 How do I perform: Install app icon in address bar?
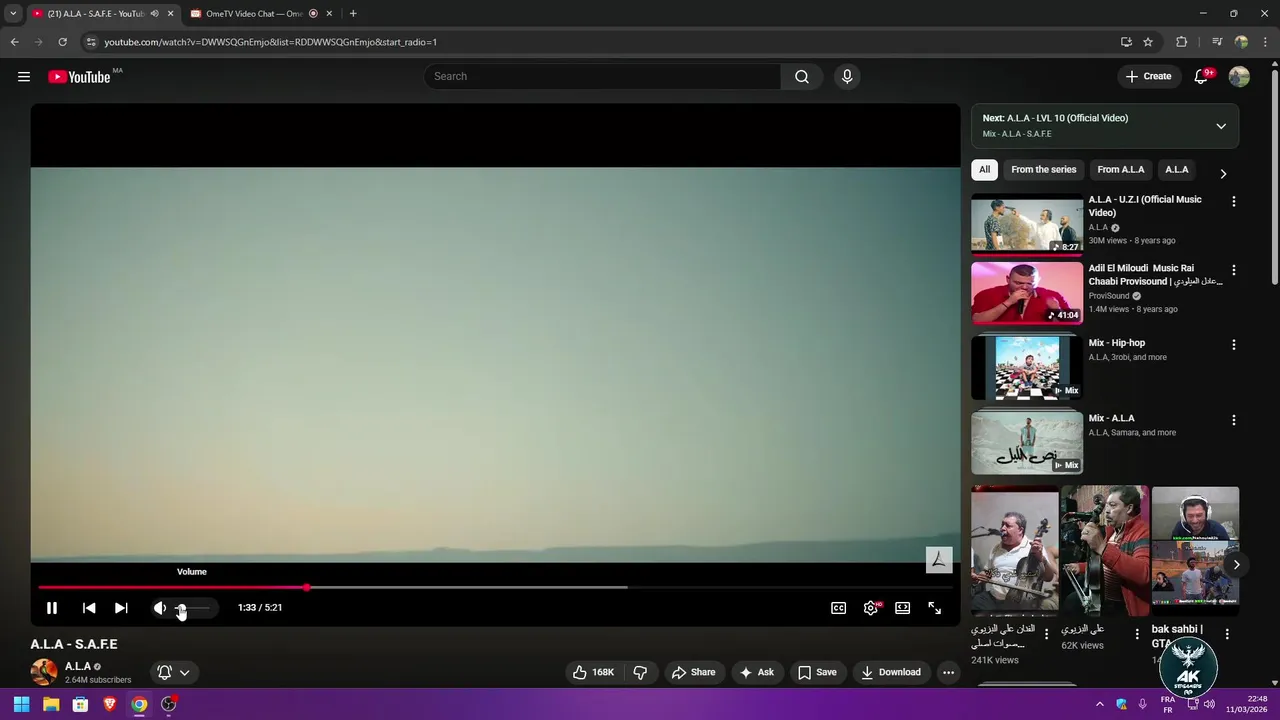pos(1126,42)
